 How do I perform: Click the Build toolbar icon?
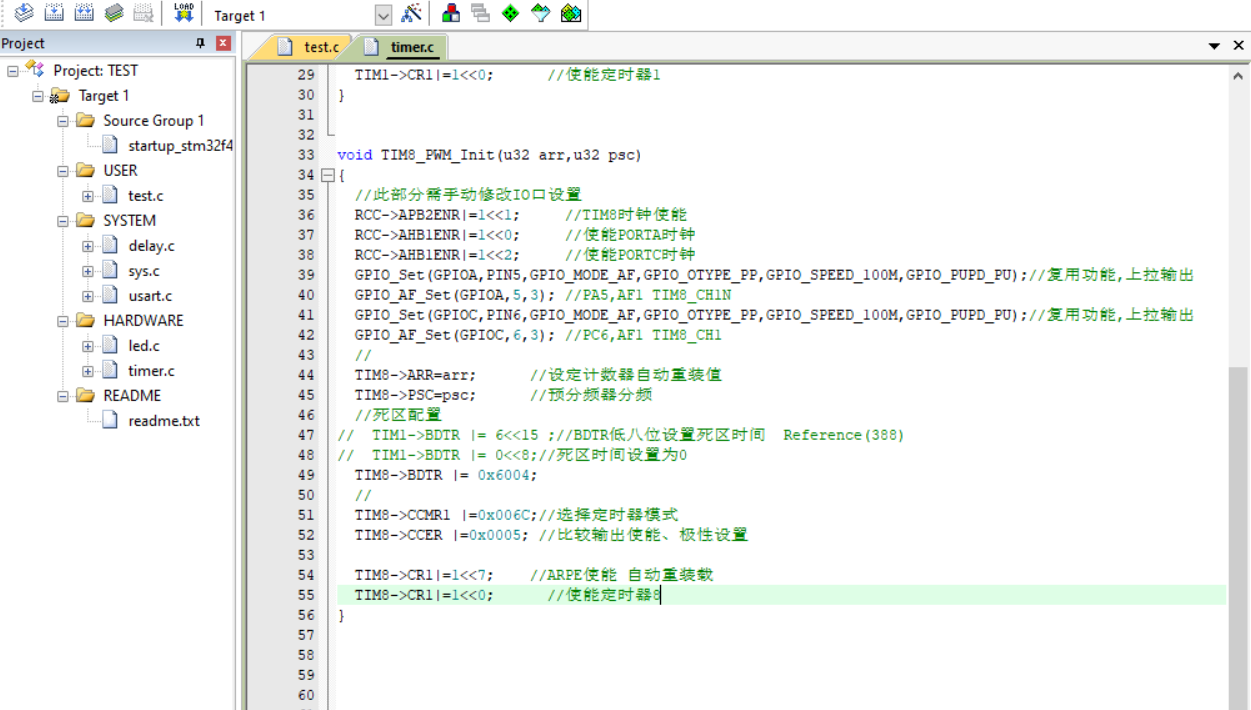tap(55, 13)
